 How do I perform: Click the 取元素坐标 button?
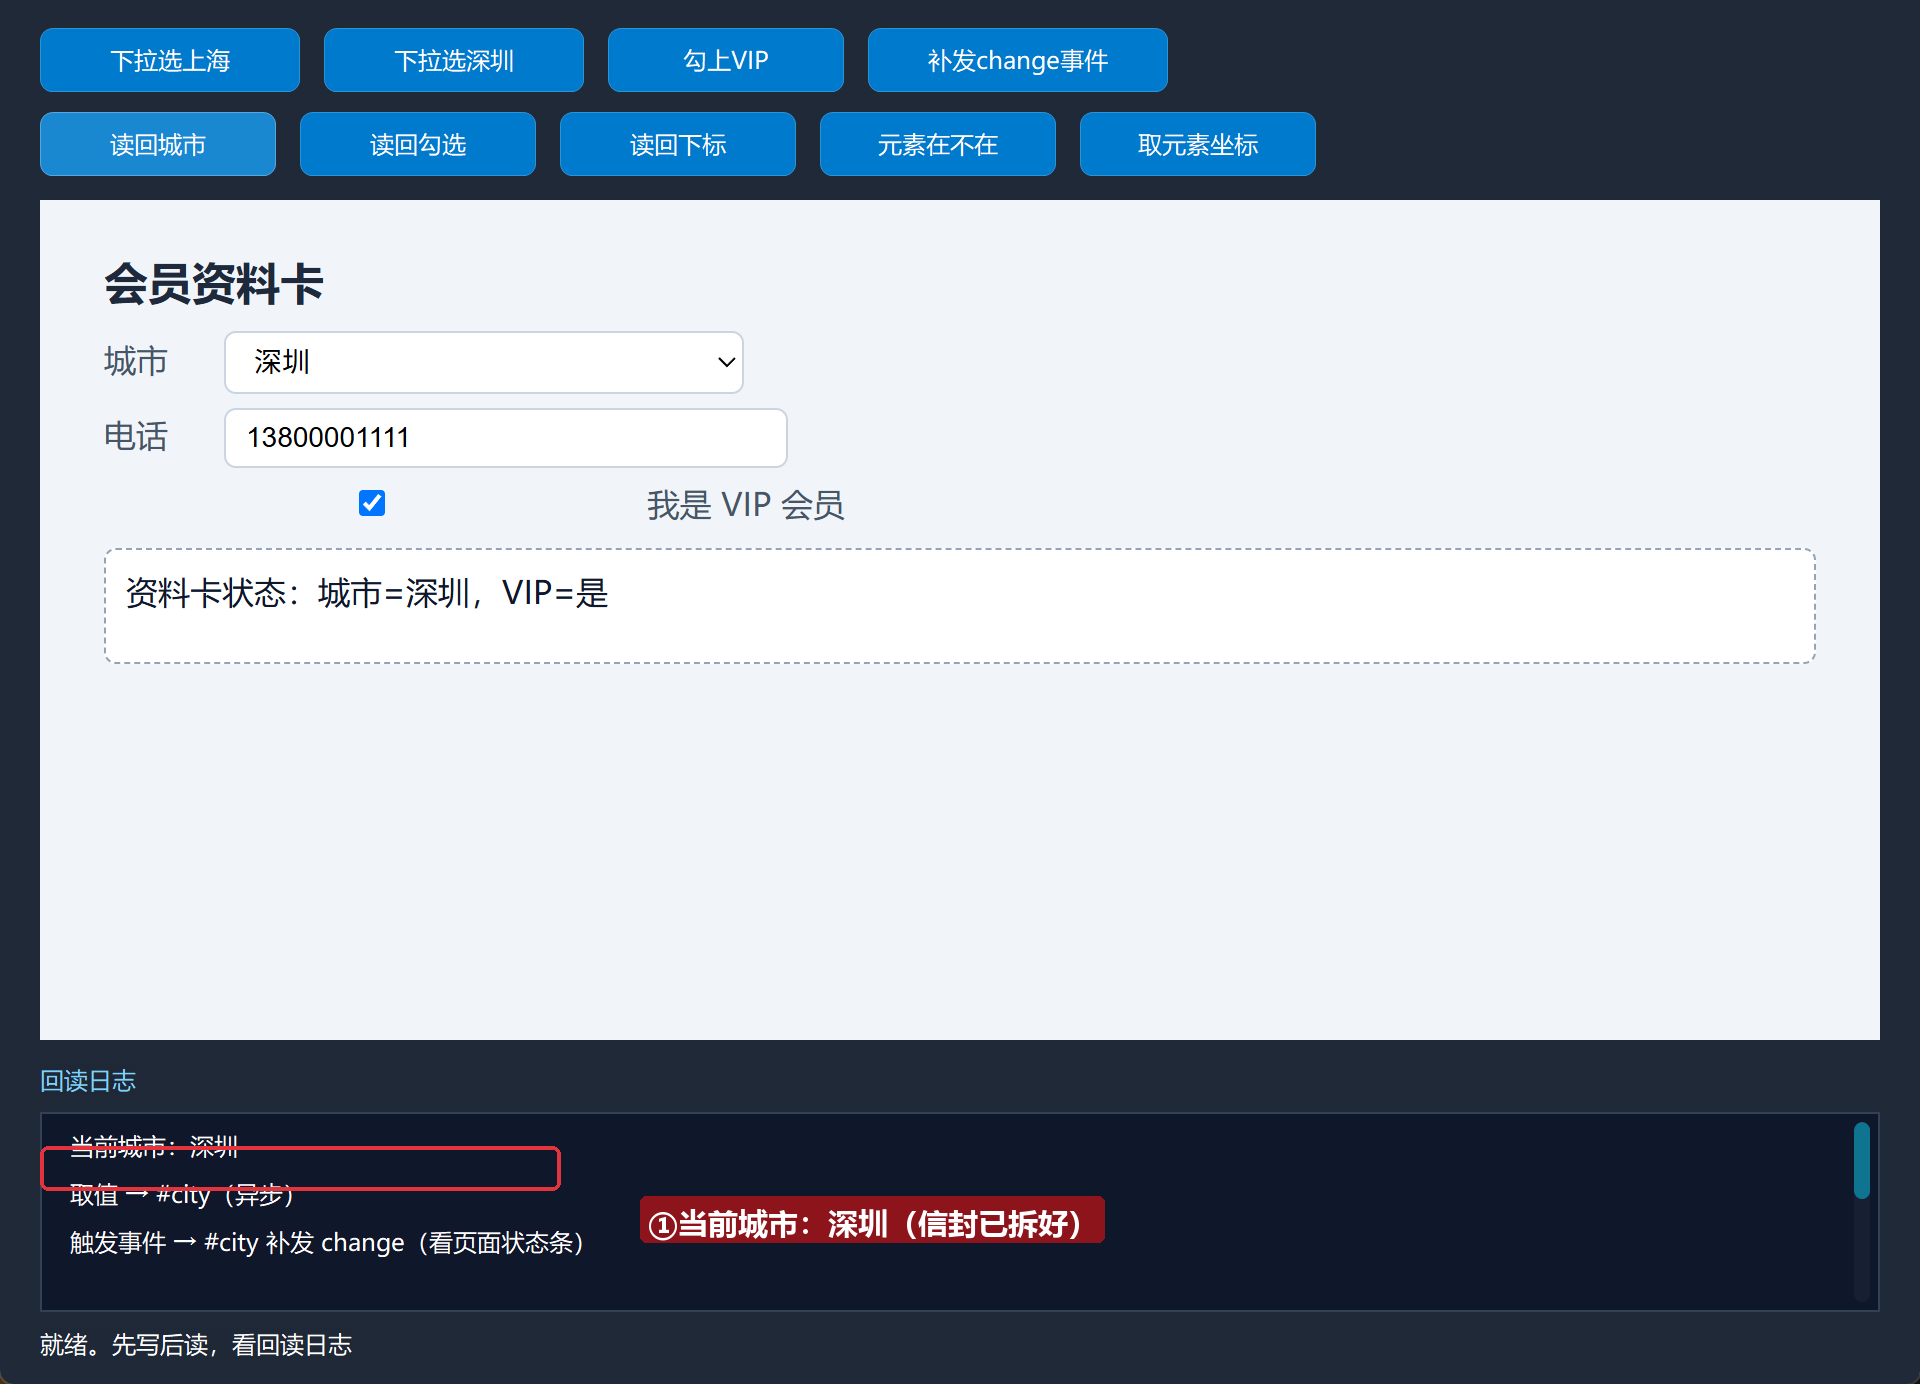point(1198,144)
